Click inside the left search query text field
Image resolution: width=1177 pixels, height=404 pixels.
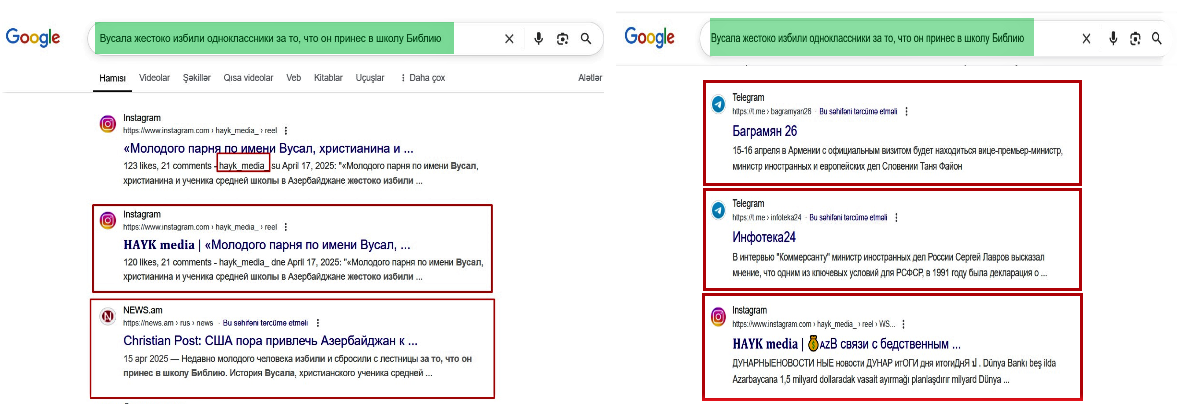tap(270, 39)
